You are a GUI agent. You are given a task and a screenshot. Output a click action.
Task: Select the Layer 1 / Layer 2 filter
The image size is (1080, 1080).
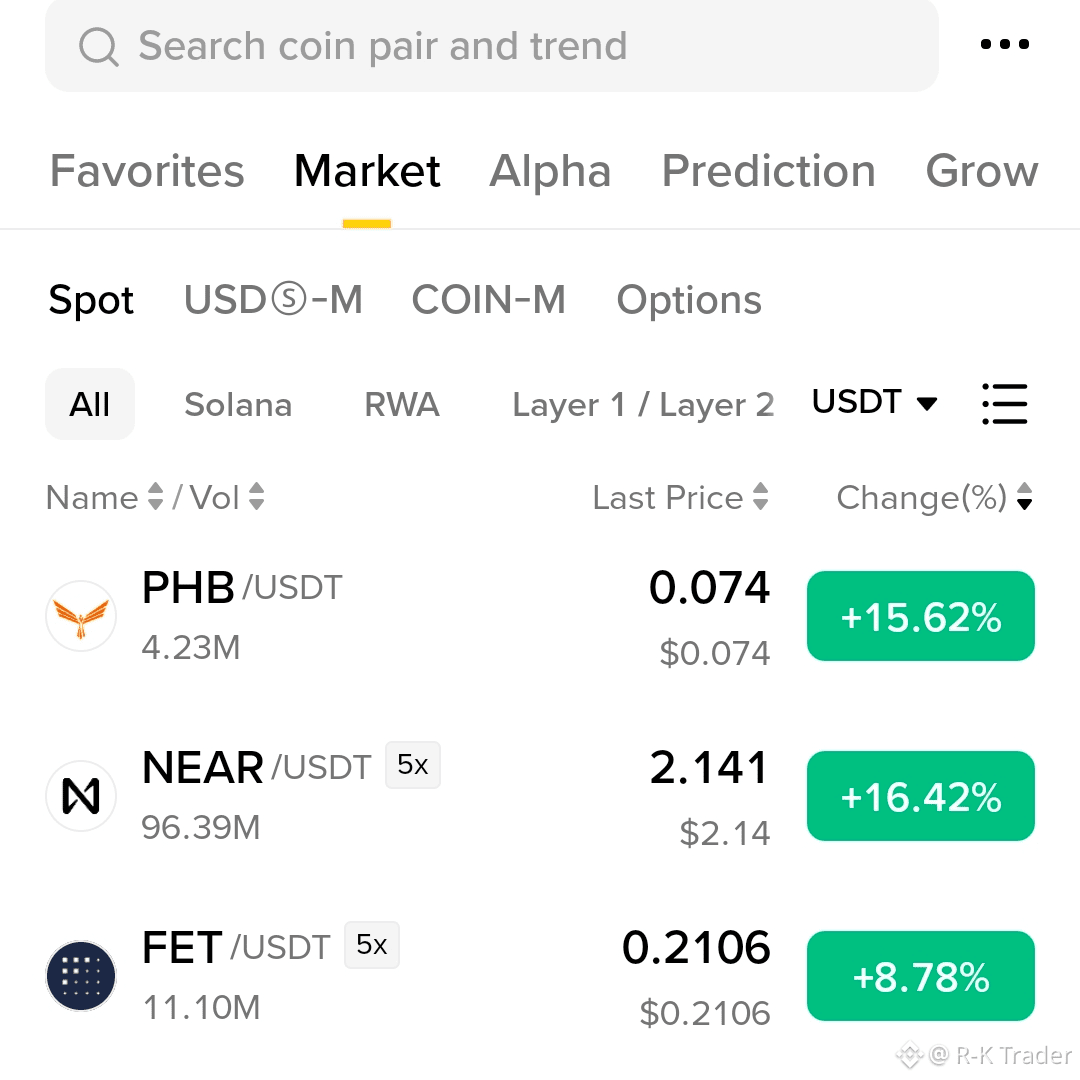tap(643, 404)
